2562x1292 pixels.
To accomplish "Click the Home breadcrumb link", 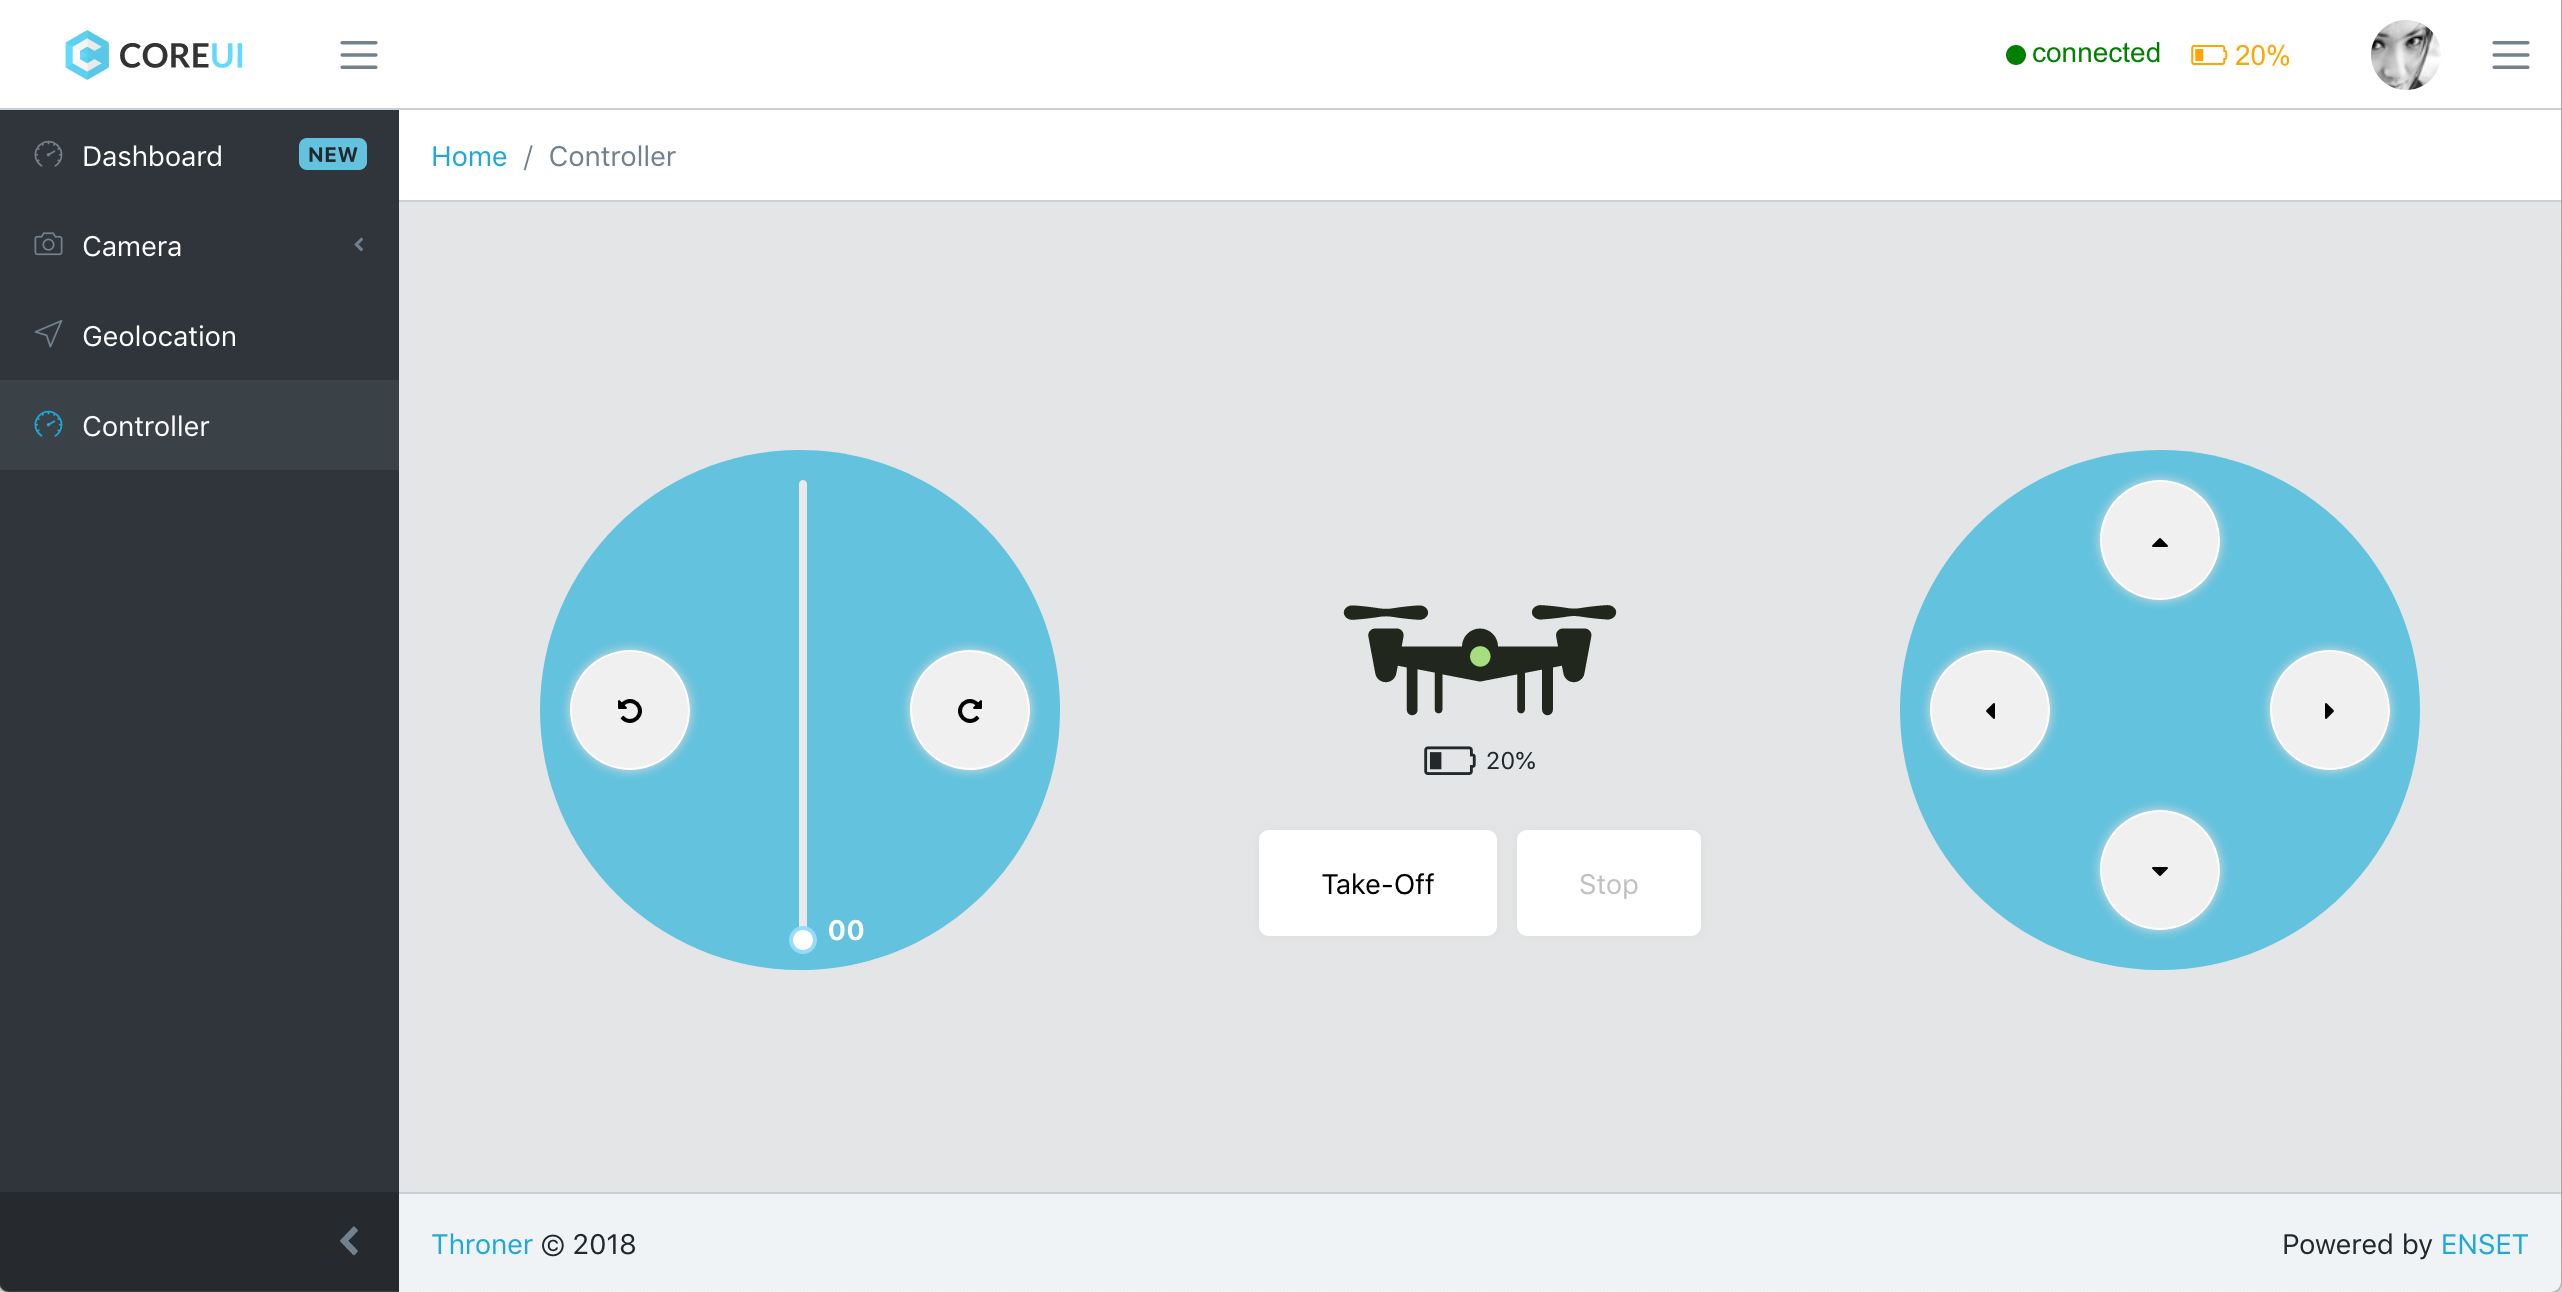I will (x=468, y=156).
